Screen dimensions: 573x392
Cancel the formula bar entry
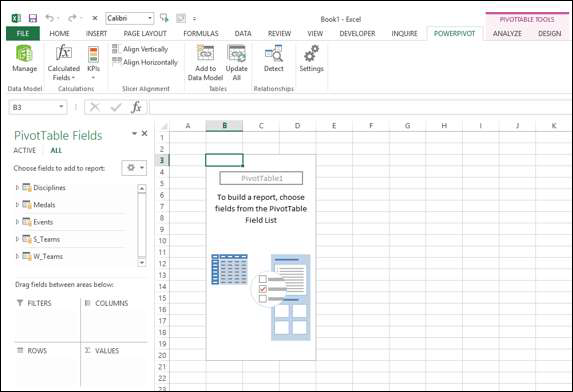(95, 107)
